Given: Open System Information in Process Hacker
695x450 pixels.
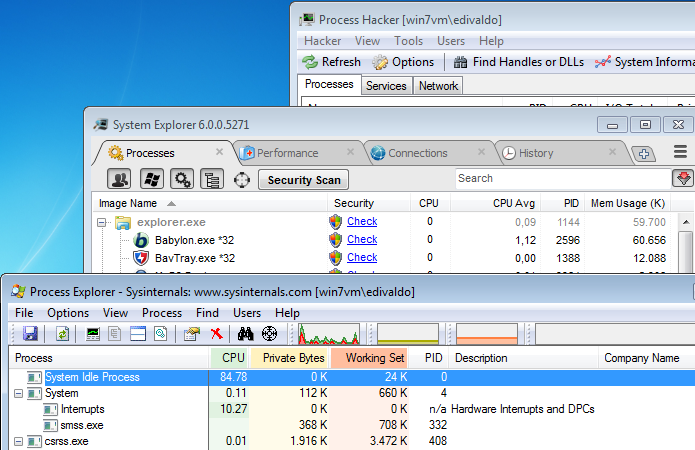Looking at the screenshot, I should point(644,62).
